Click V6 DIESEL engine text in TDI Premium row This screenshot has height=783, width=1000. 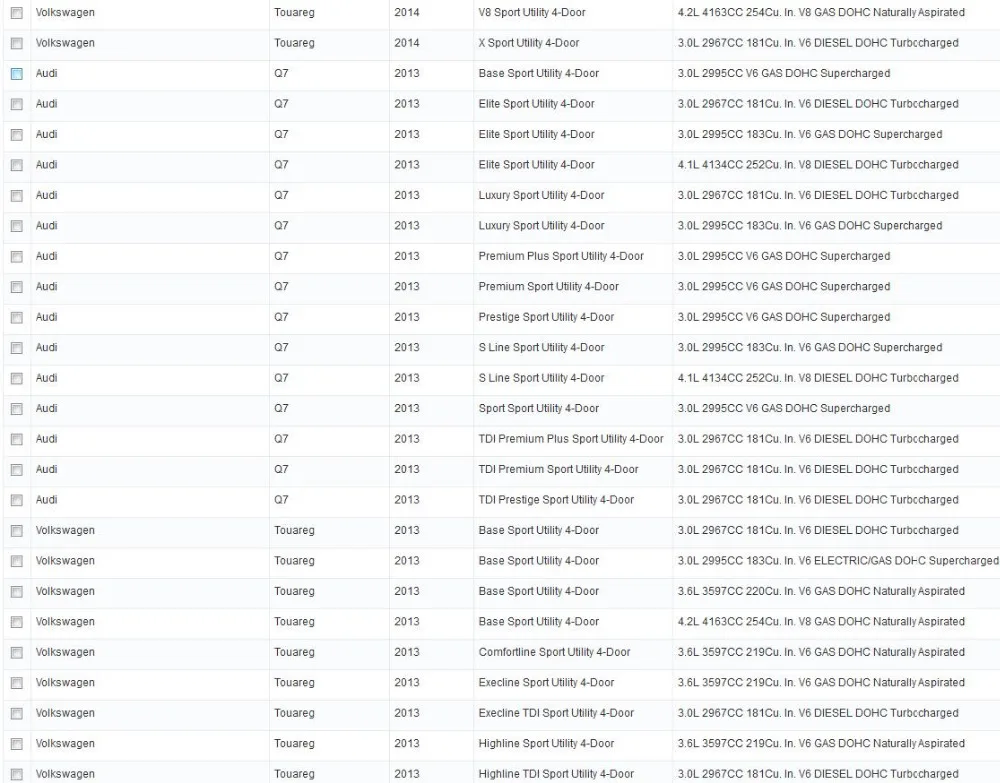click(818, 469)
